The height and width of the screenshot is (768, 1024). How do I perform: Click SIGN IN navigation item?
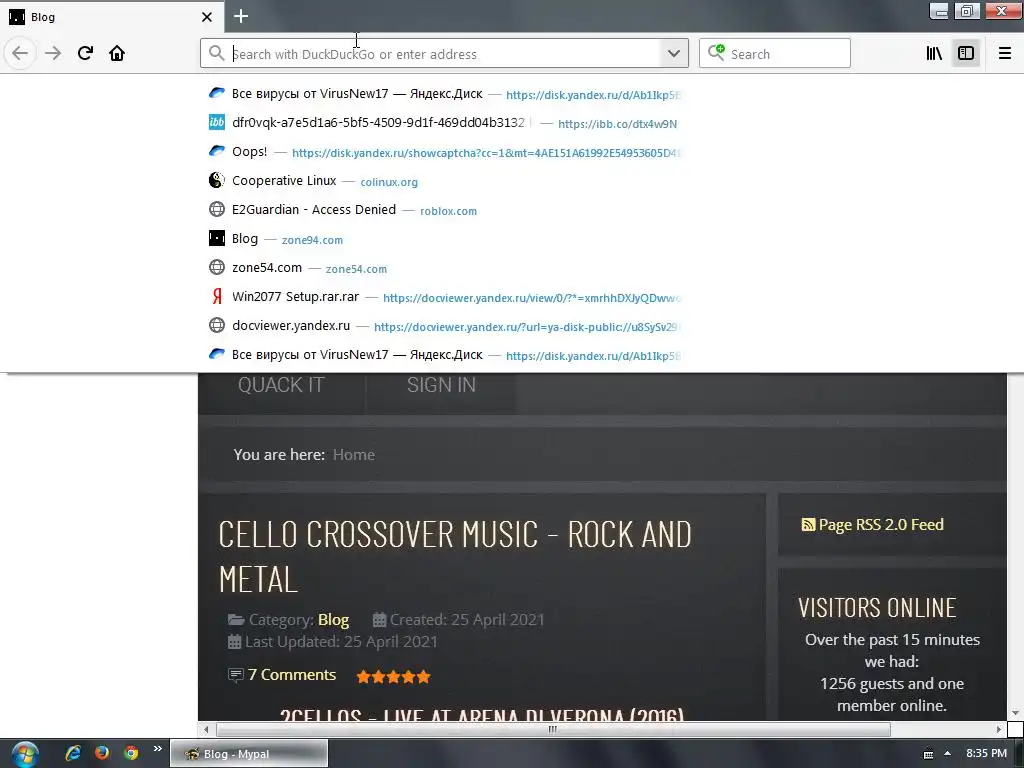[441, 385]
